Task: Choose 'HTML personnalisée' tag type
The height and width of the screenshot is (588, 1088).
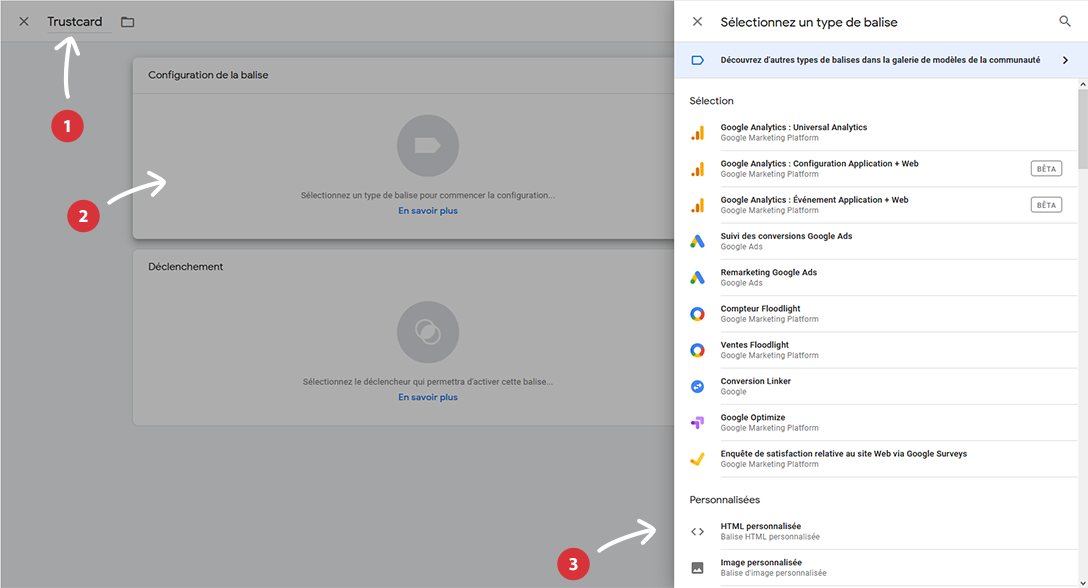Action: point(876,532)
